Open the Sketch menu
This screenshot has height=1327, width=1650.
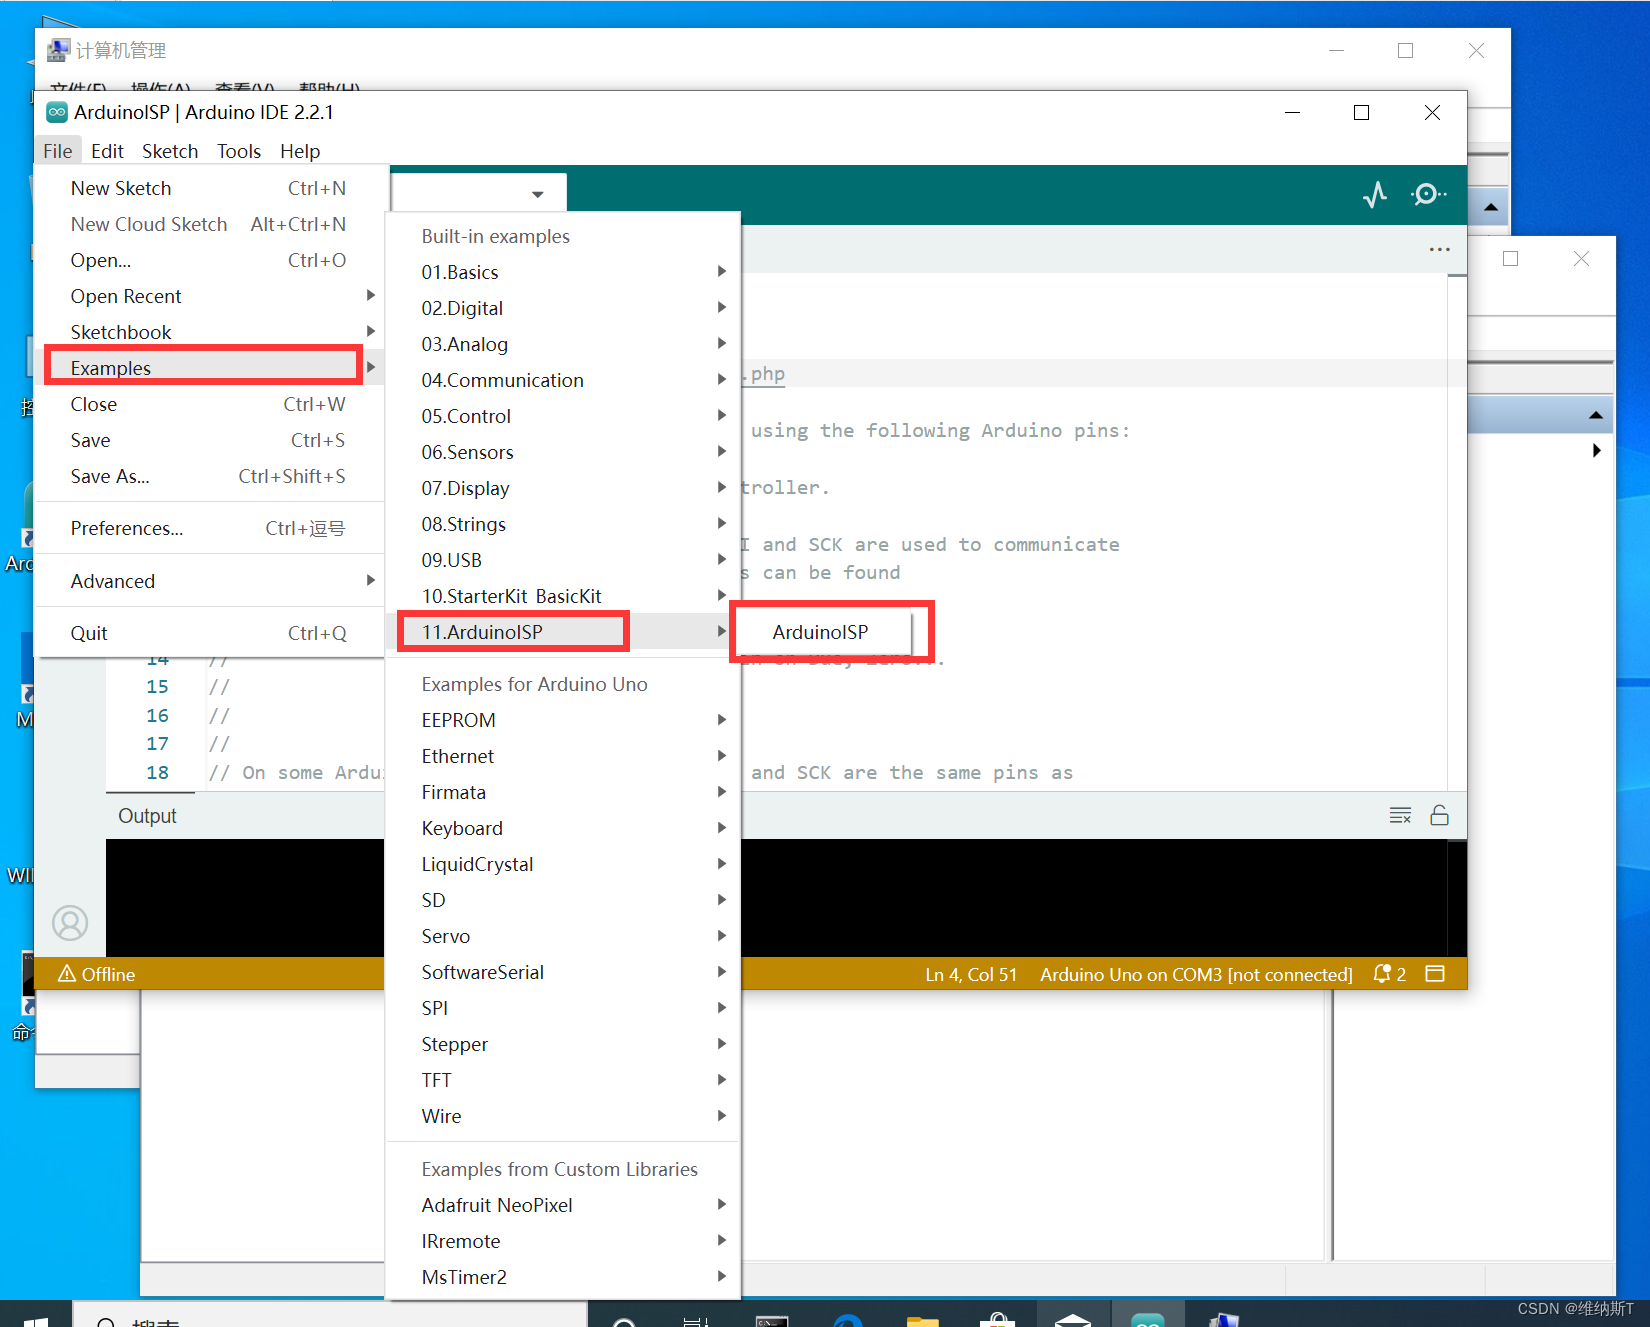(x=170, y=151)
